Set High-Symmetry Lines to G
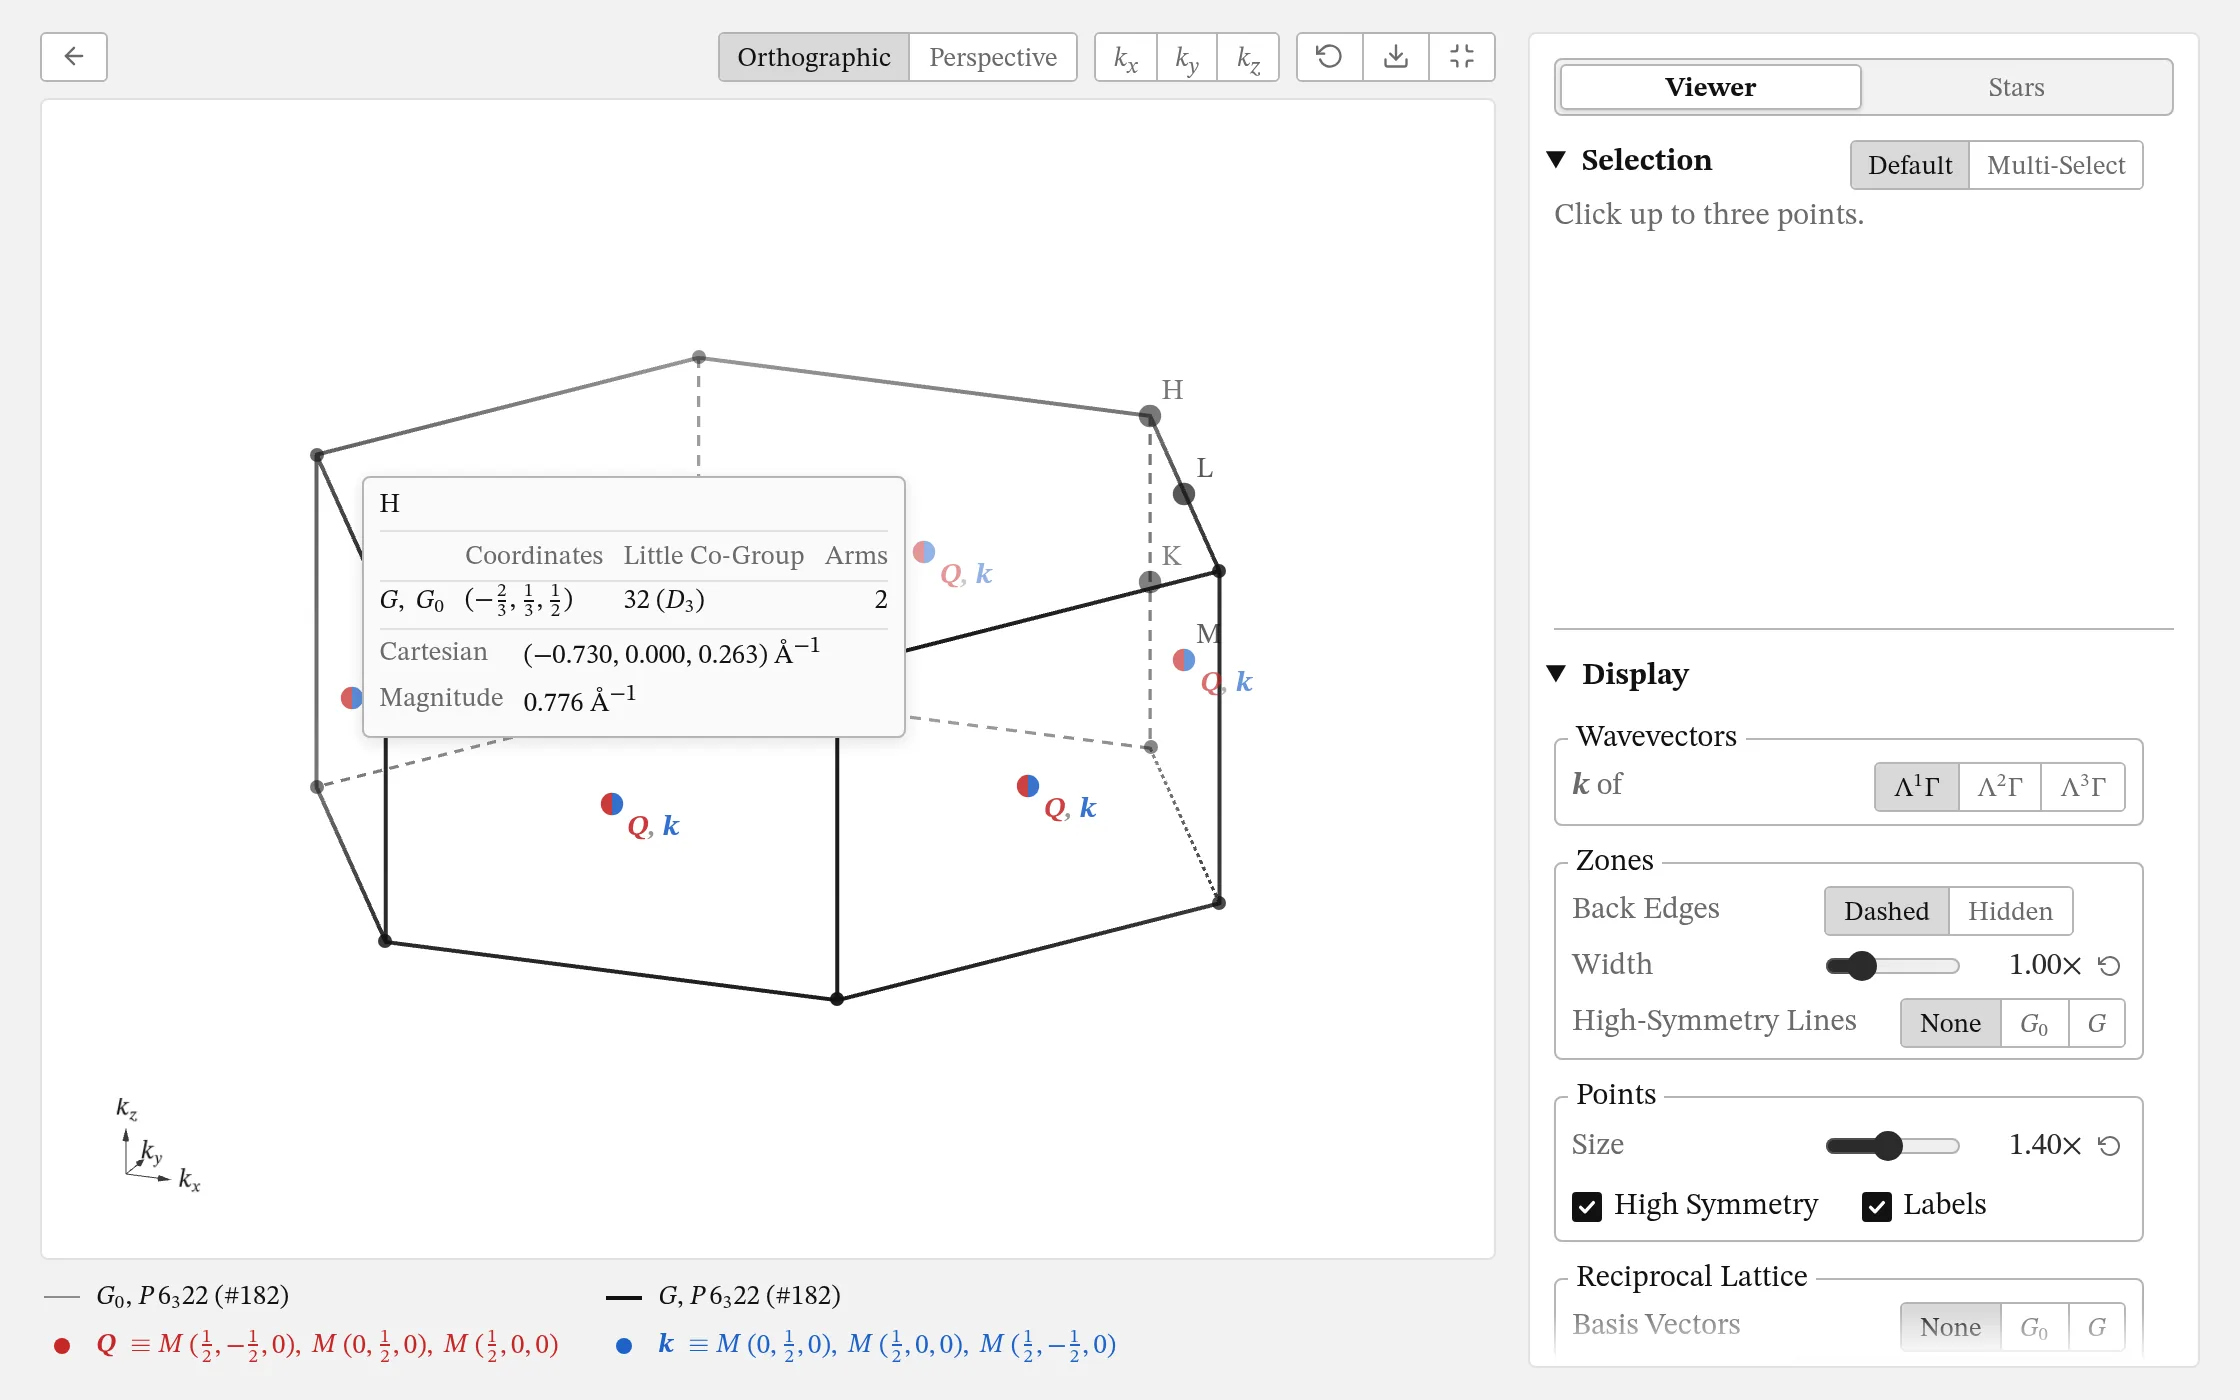 tap(2097, 1023)
